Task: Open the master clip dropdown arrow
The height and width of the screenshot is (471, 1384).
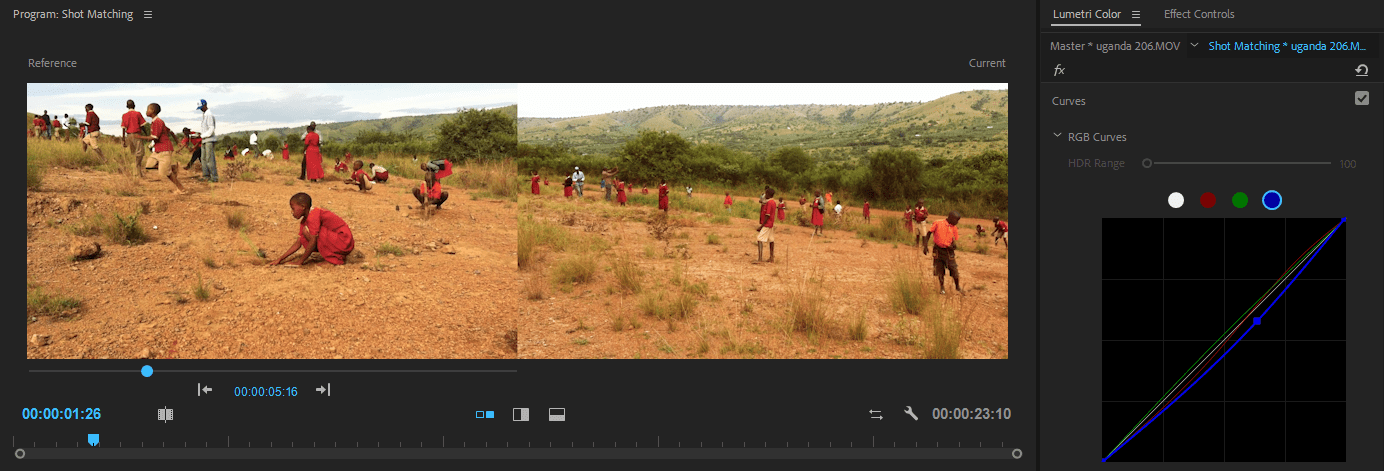Action: pos(1194,46)
